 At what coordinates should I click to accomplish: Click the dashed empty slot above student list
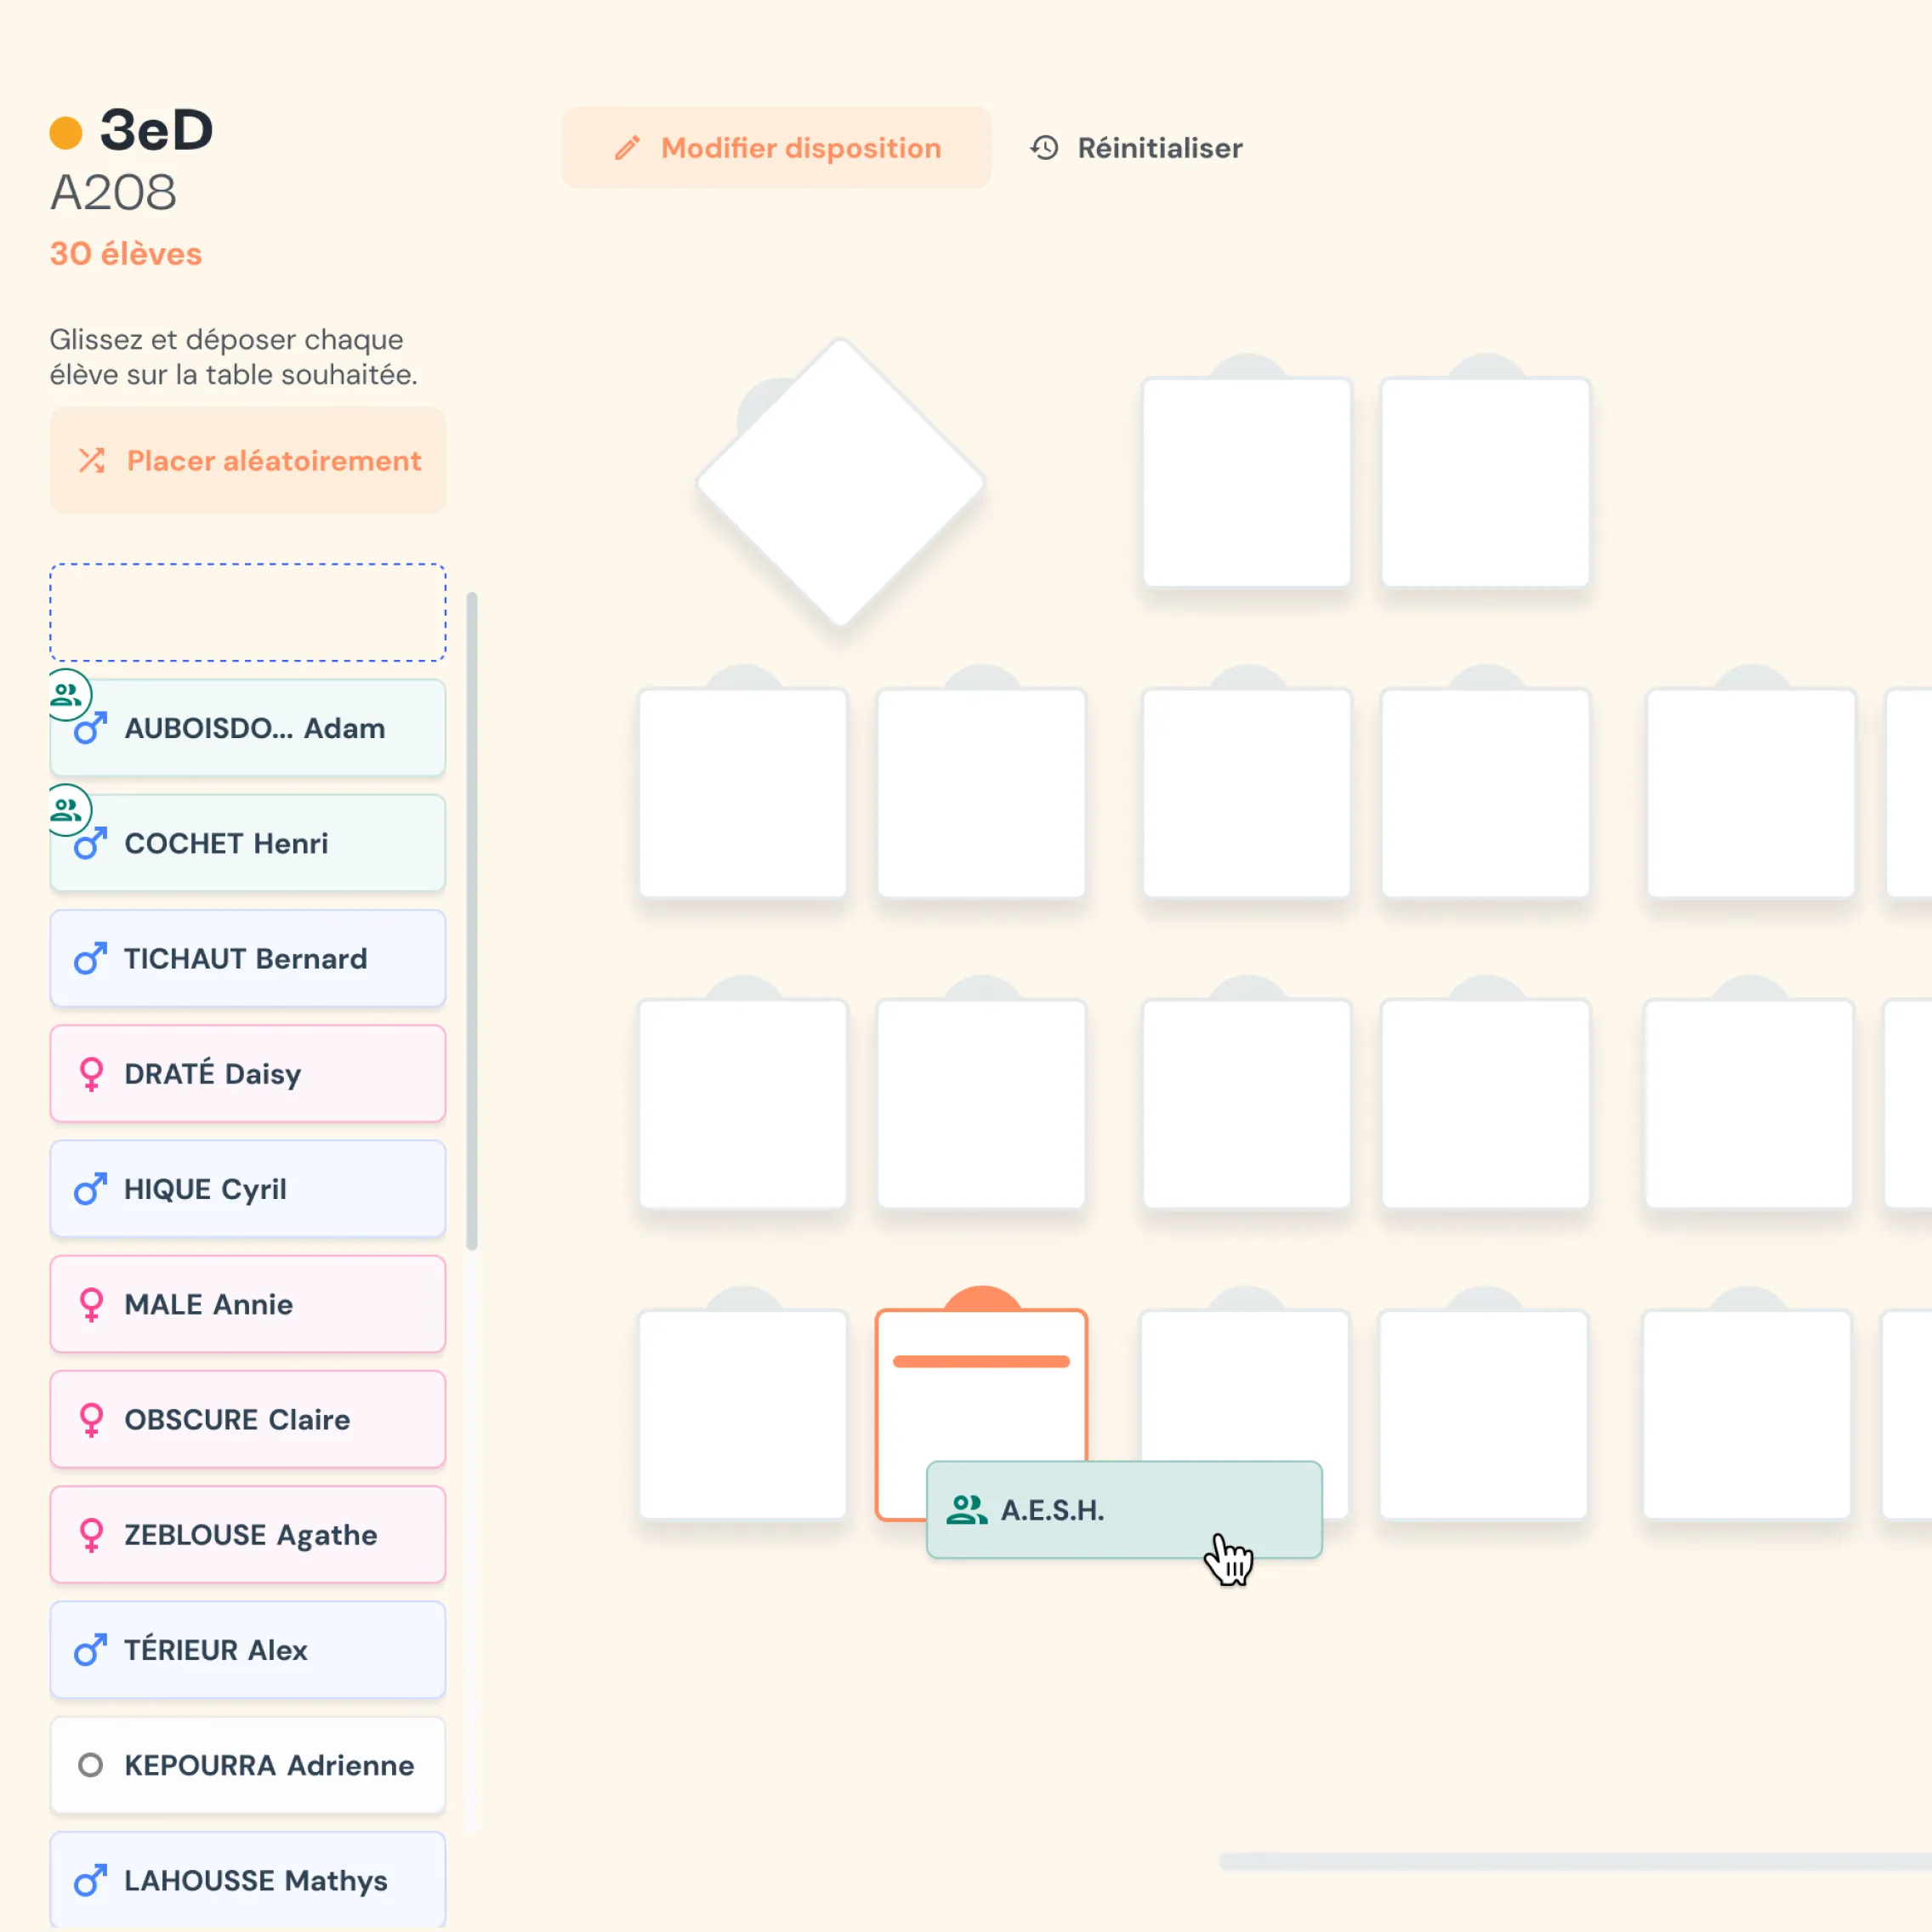coord(248,612)
